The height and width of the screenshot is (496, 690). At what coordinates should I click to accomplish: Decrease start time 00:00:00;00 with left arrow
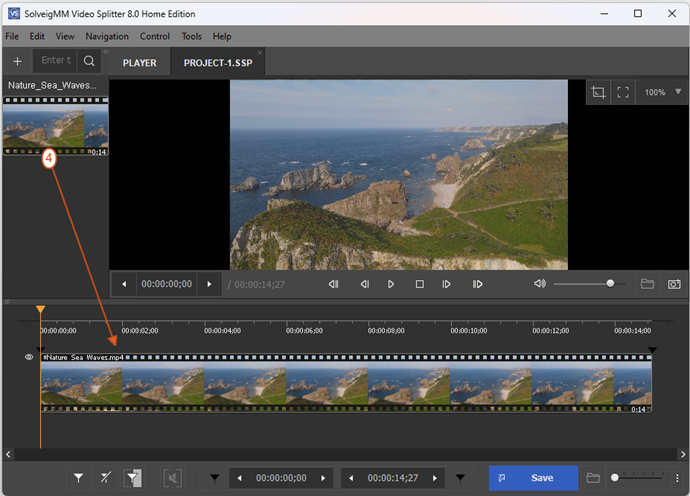pos(239,478)
